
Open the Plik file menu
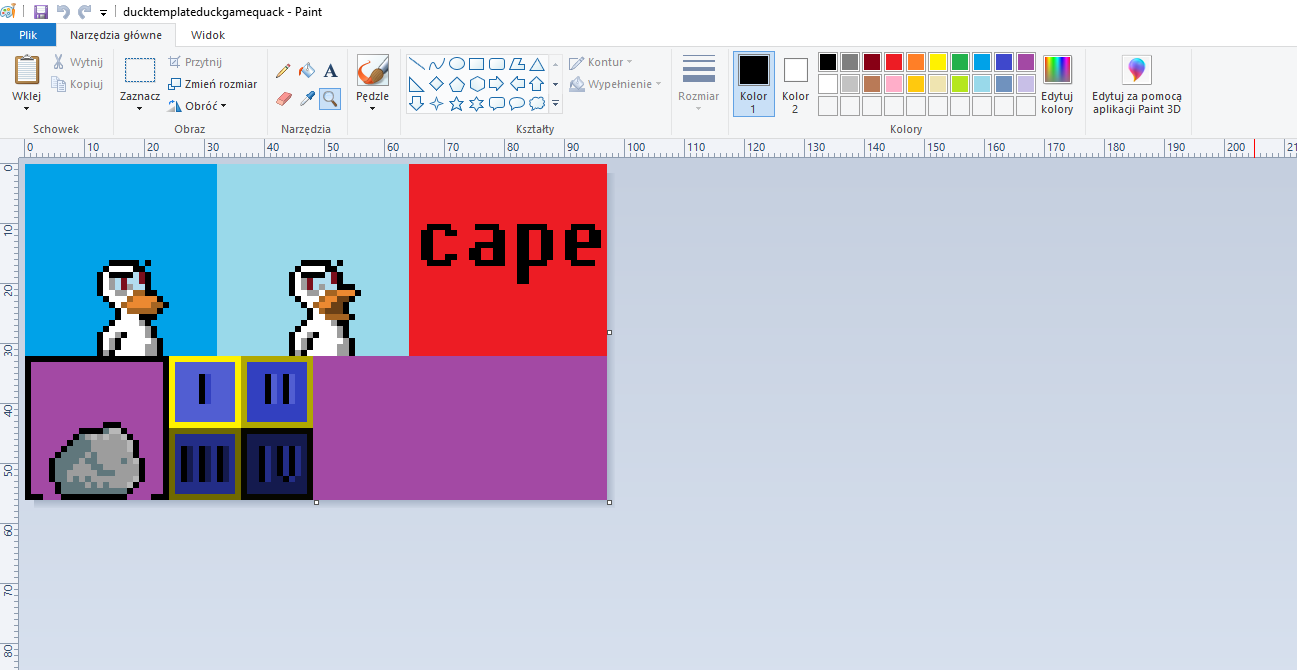(28, 35)
